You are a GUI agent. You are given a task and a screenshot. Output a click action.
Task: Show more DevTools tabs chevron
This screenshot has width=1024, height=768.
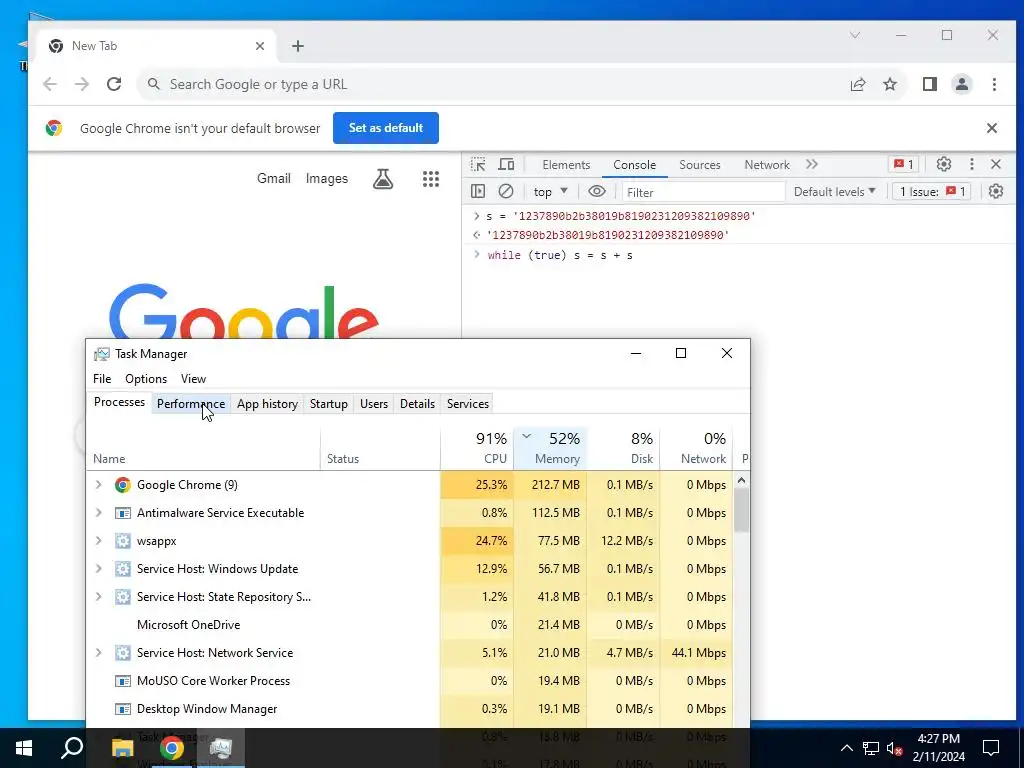point(812,165)
